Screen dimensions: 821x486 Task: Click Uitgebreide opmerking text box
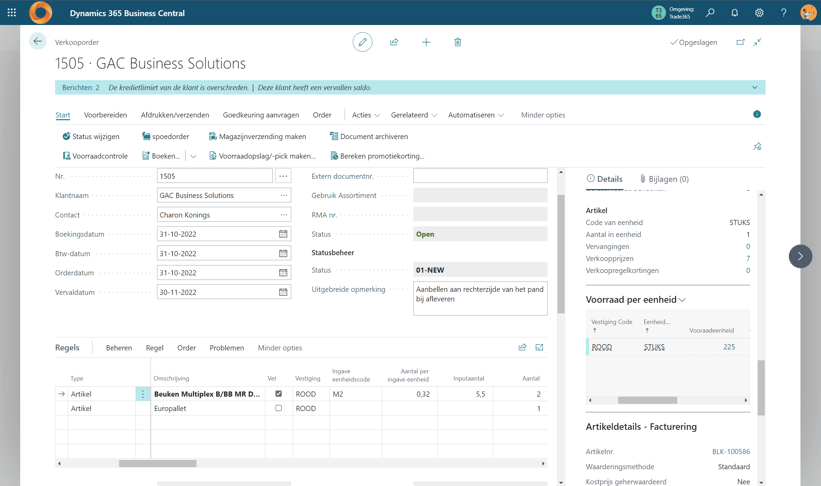click(480, 299)
